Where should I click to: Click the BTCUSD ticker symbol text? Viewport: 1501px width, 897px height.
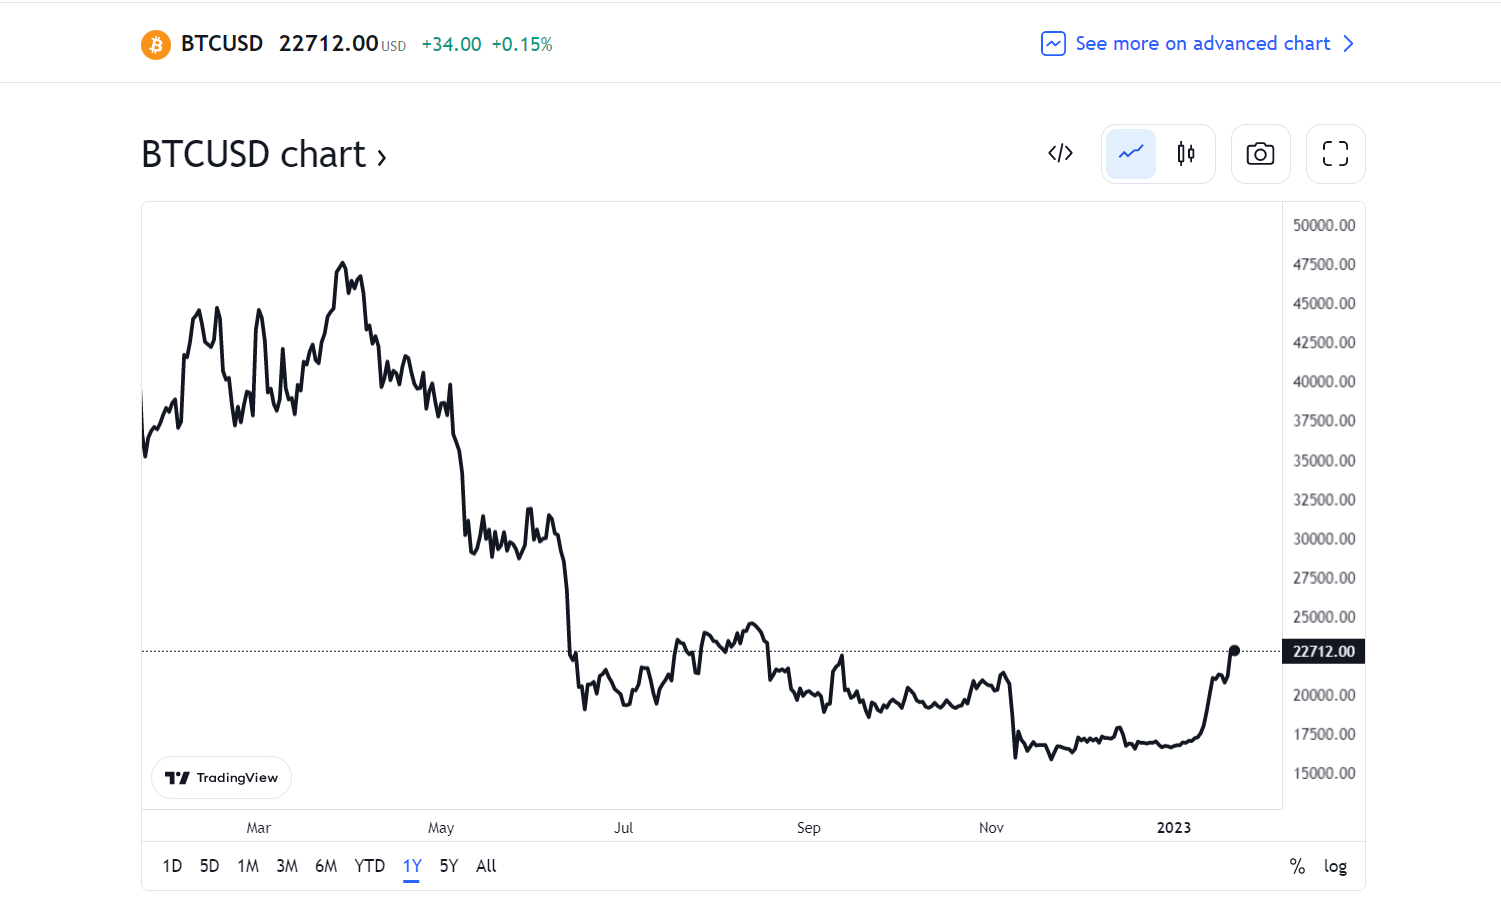(x=222, y=44)
